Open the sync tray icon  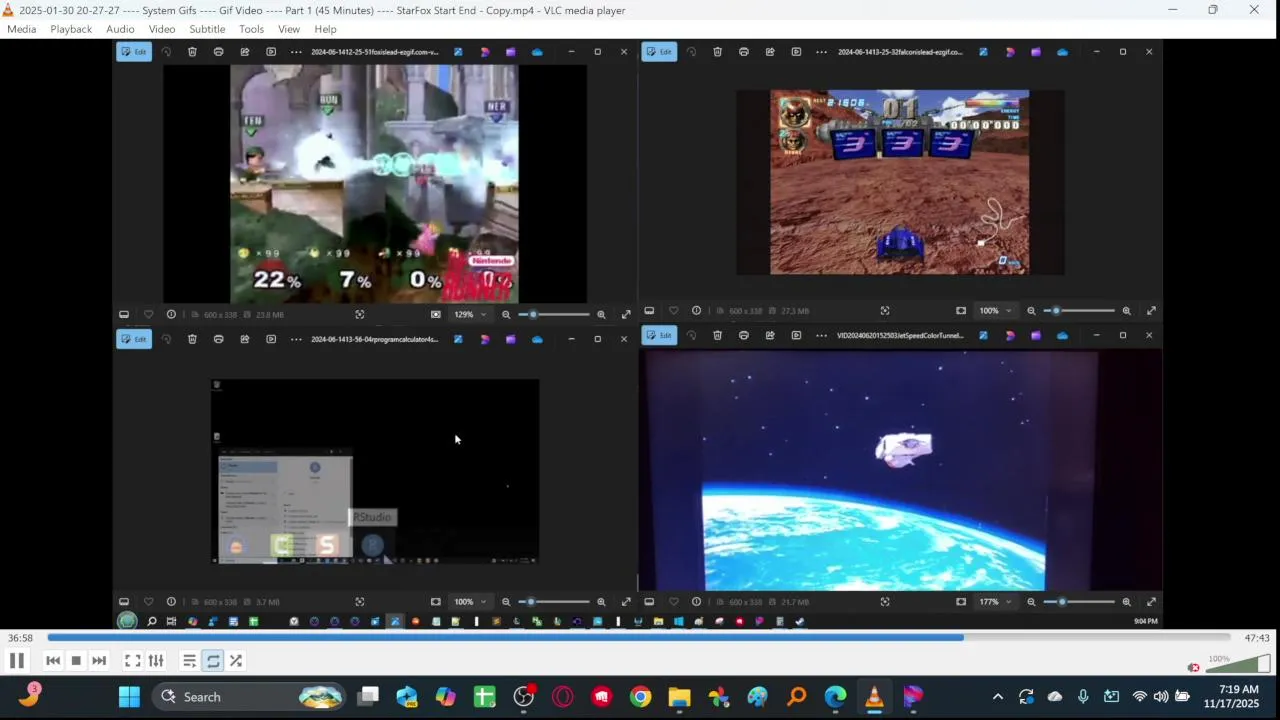tap(1026, 697)
